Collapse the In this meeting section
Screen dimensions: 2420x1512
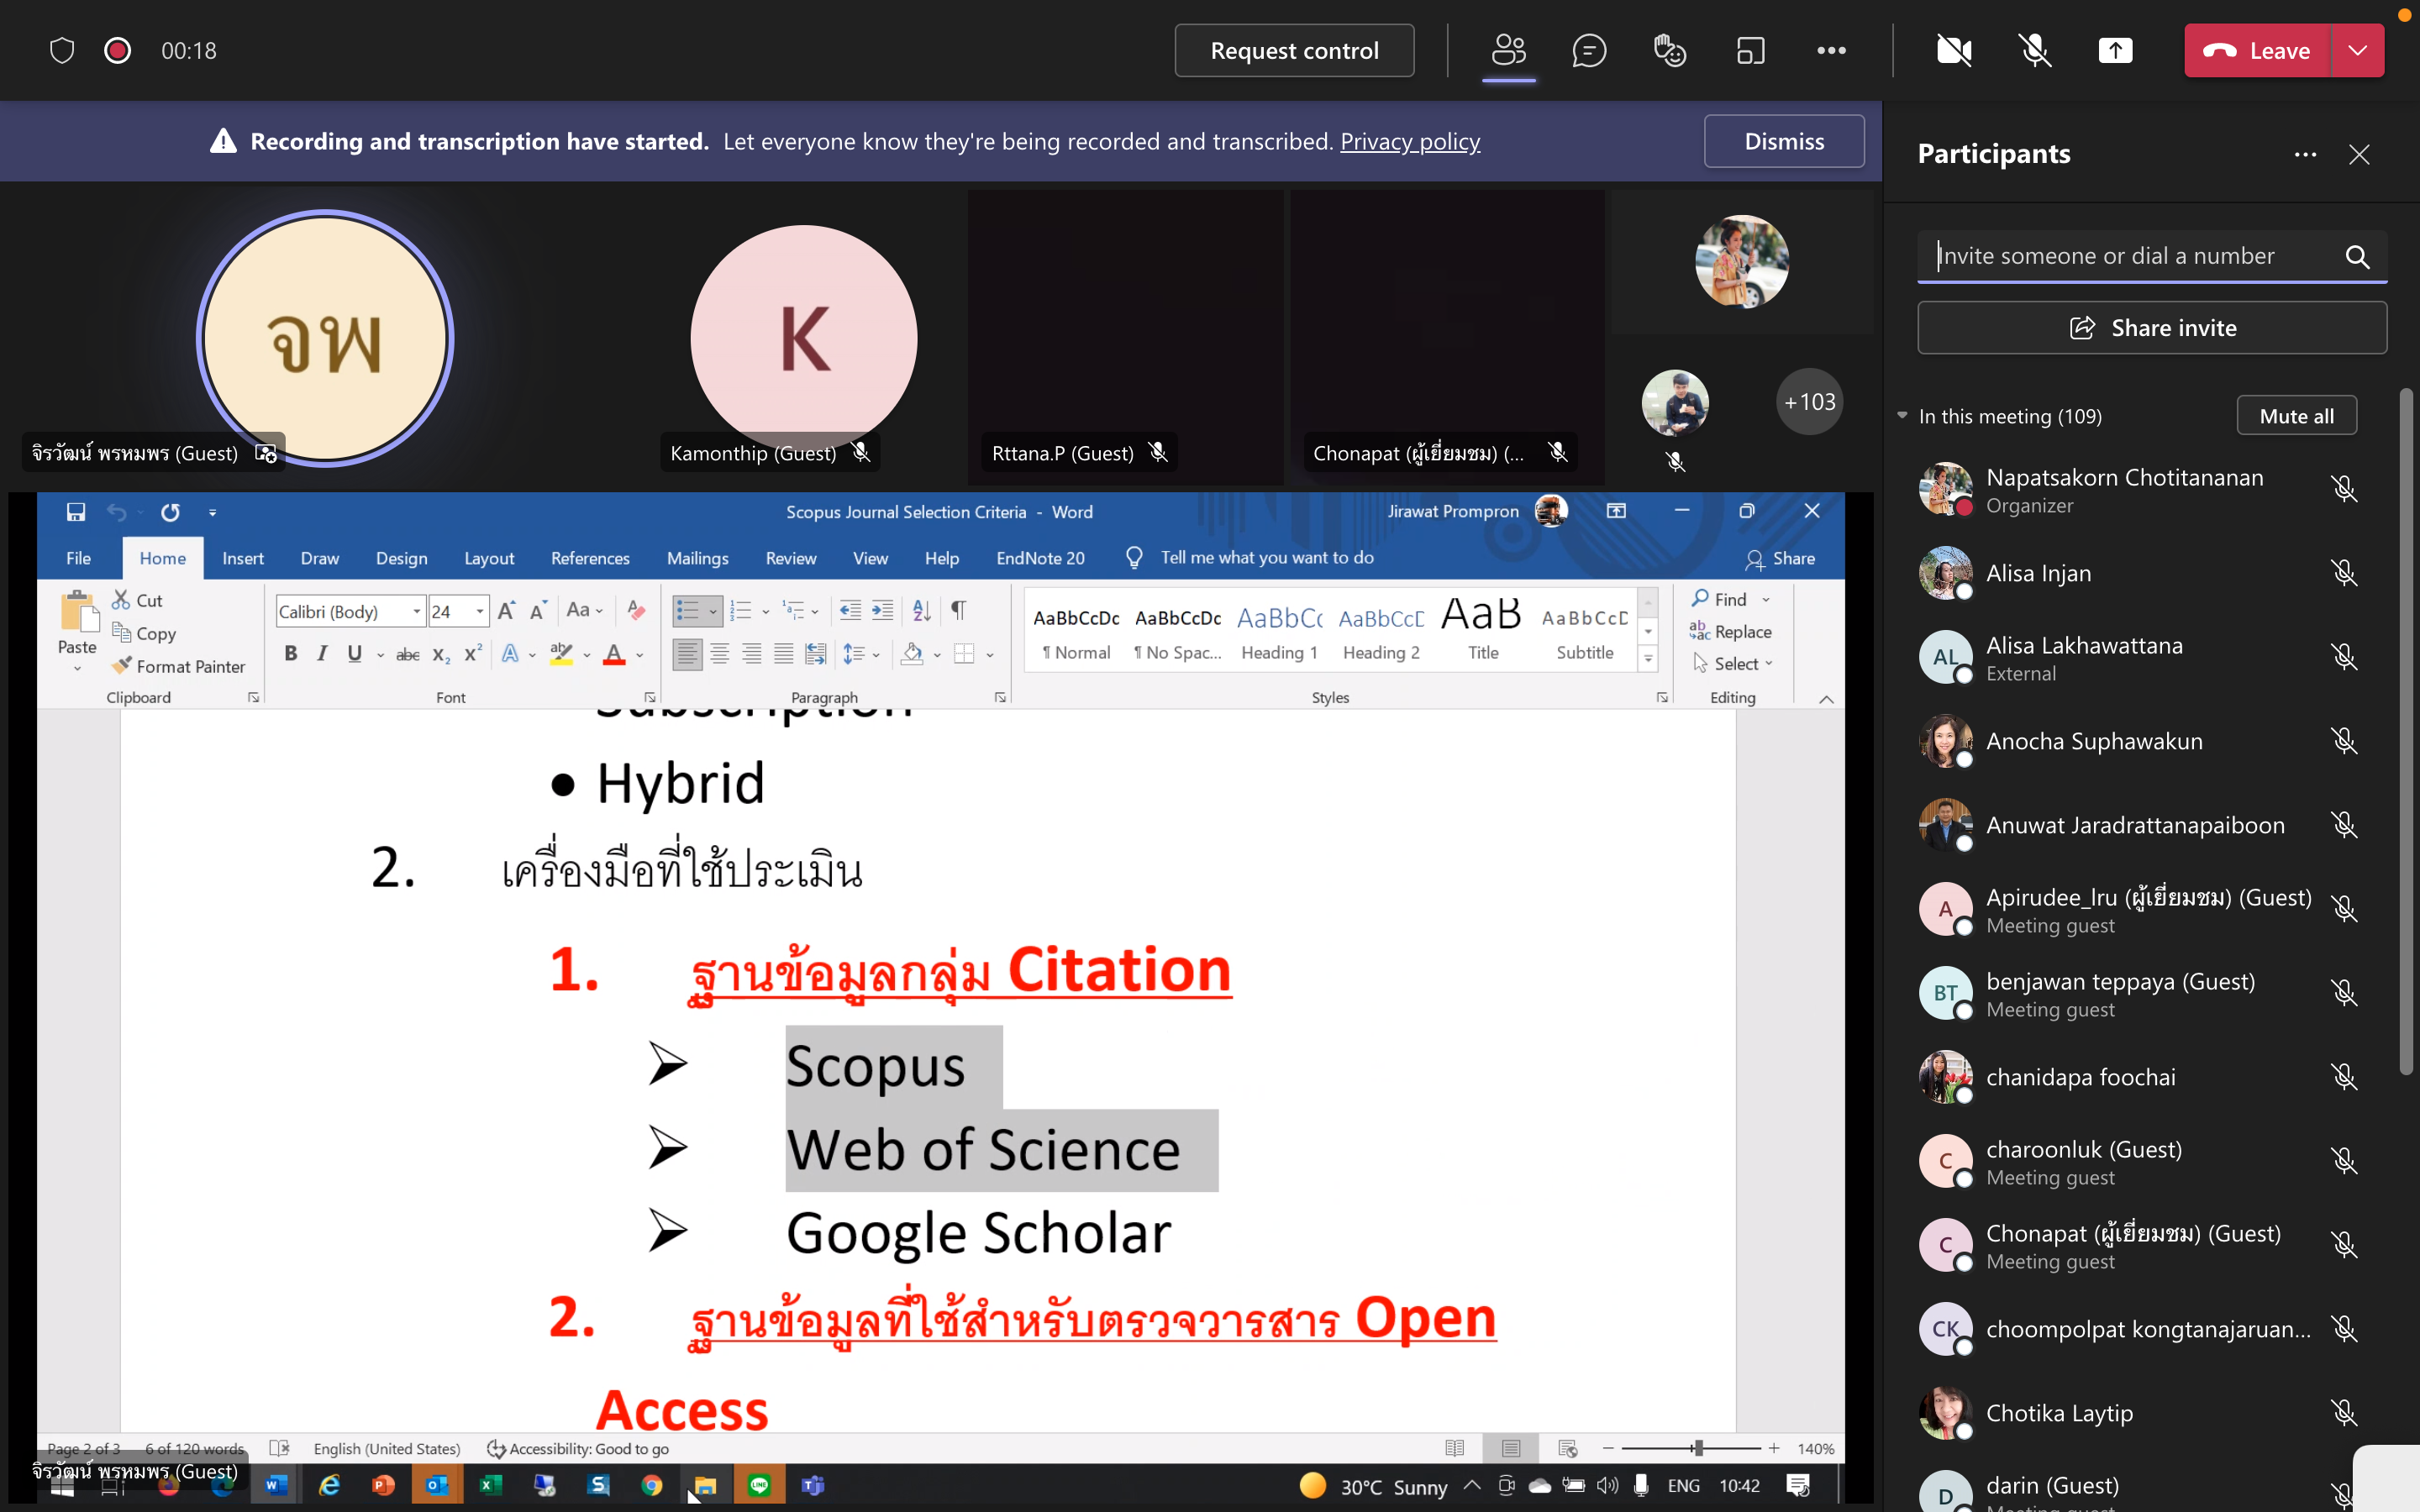[1902, 416]
